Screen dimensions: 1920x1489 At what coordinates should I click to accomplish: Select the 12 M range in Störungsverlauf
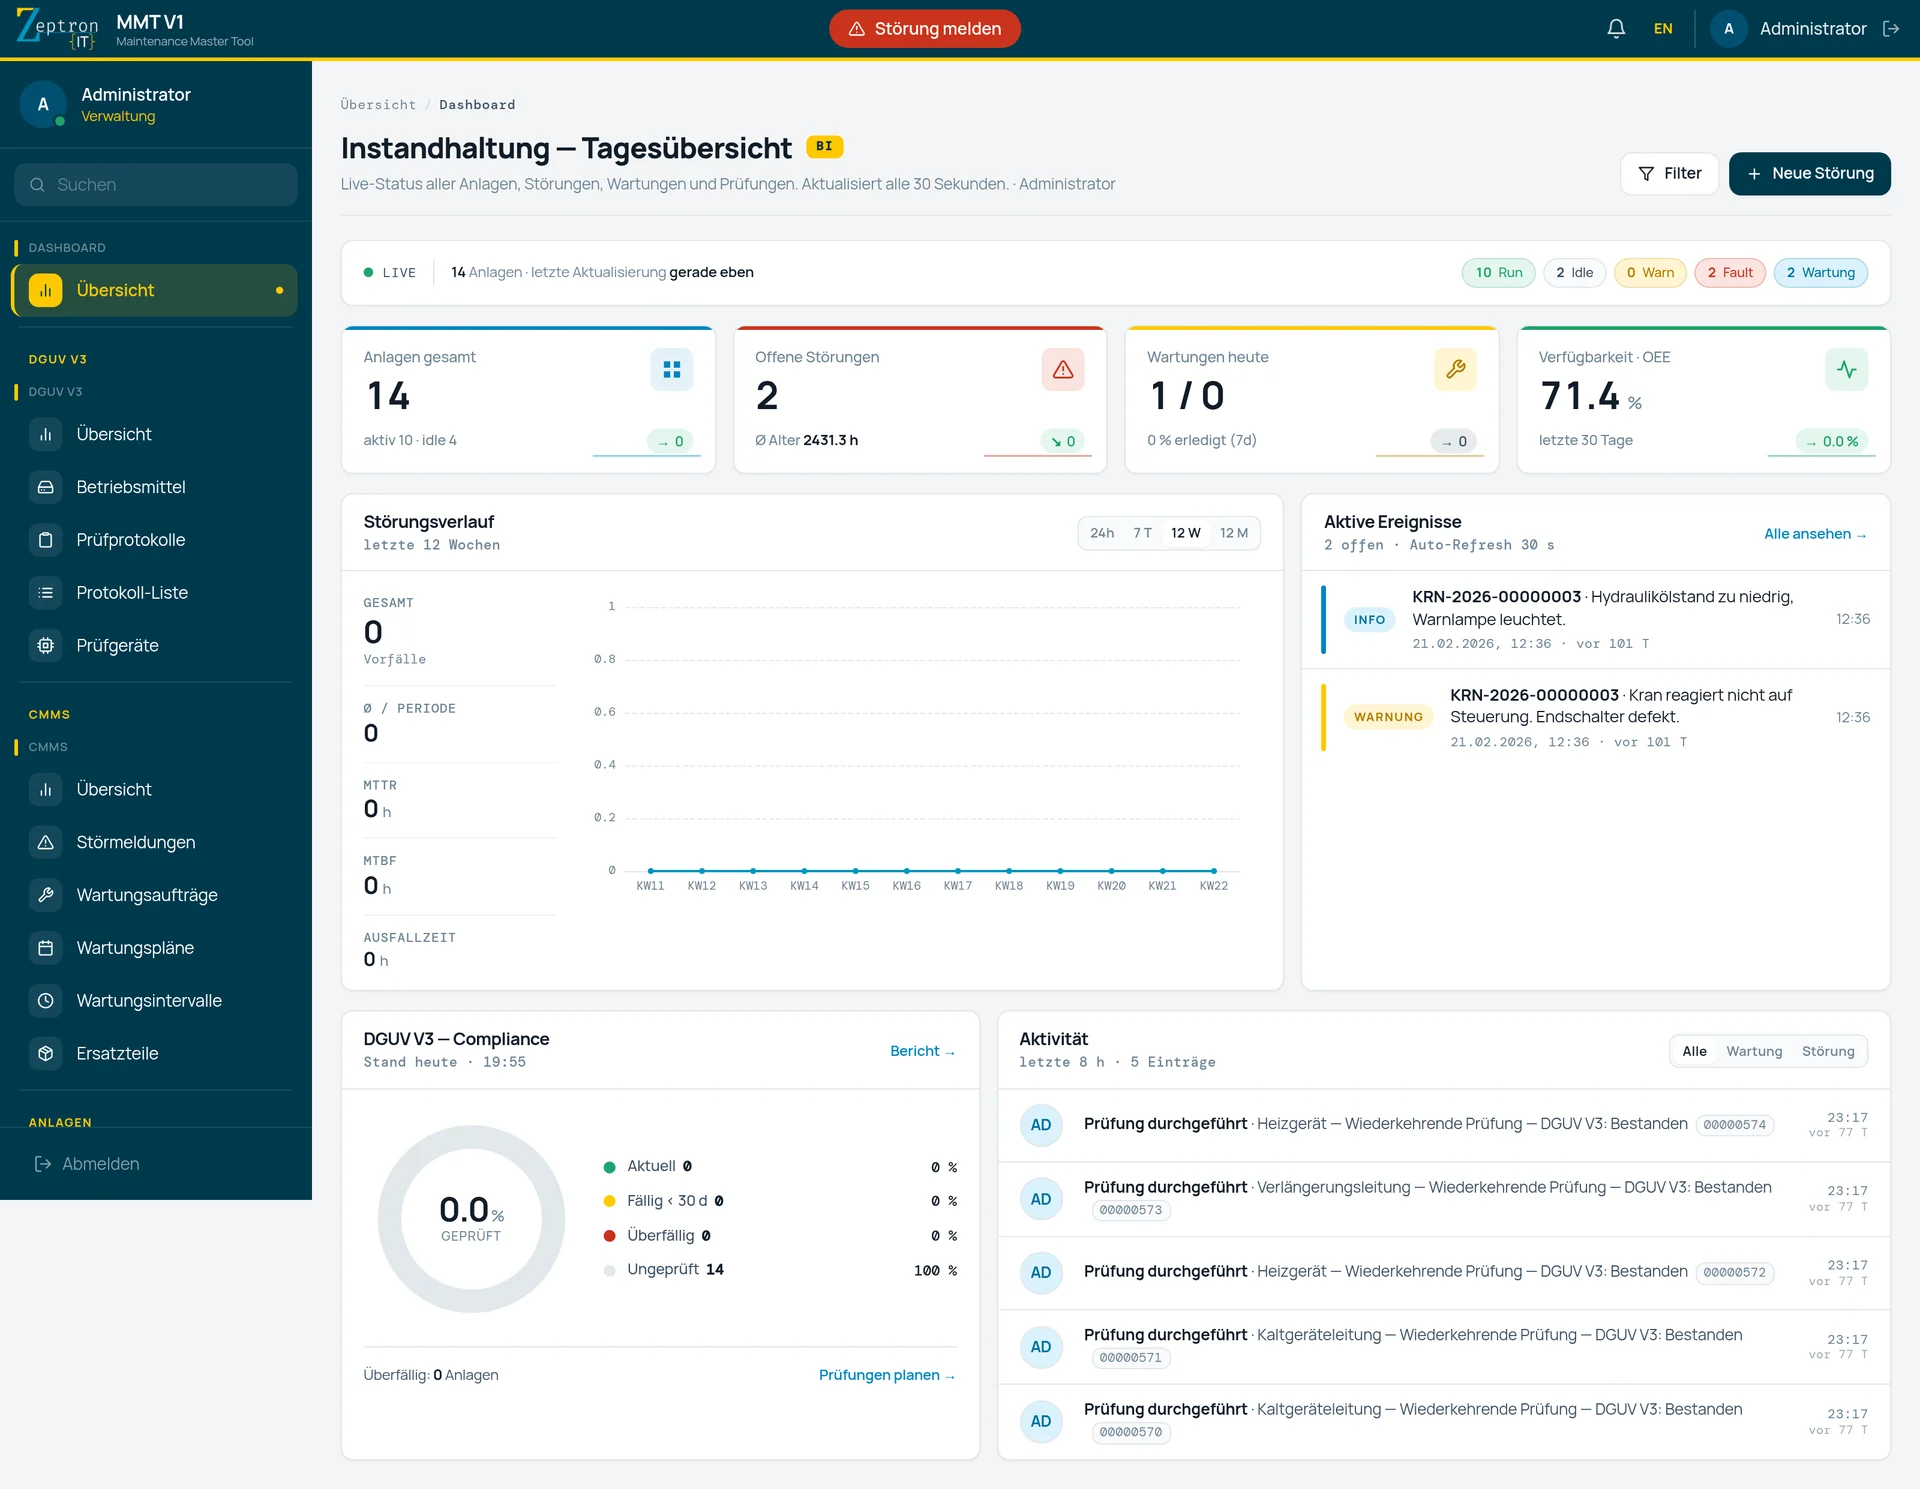[x=1234, y=533]
